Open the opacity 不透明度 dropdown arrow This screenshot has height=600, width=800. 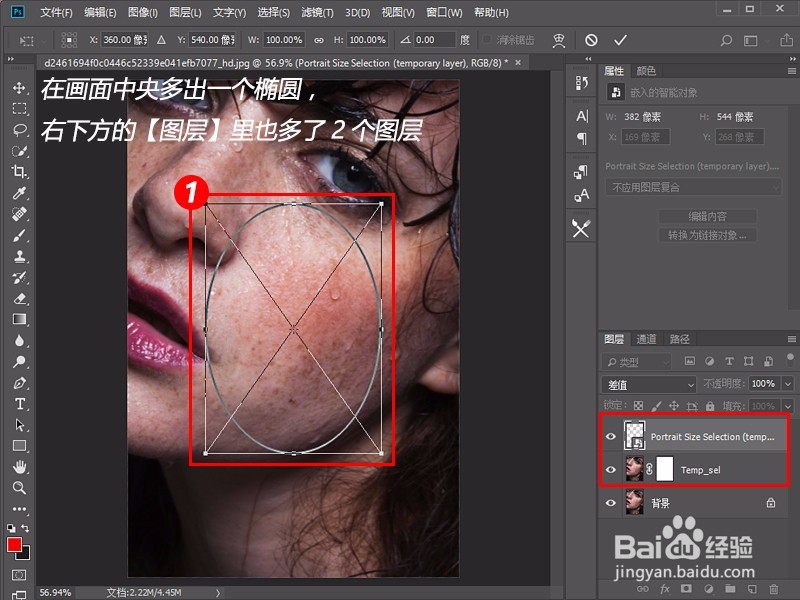click(788, 384)
